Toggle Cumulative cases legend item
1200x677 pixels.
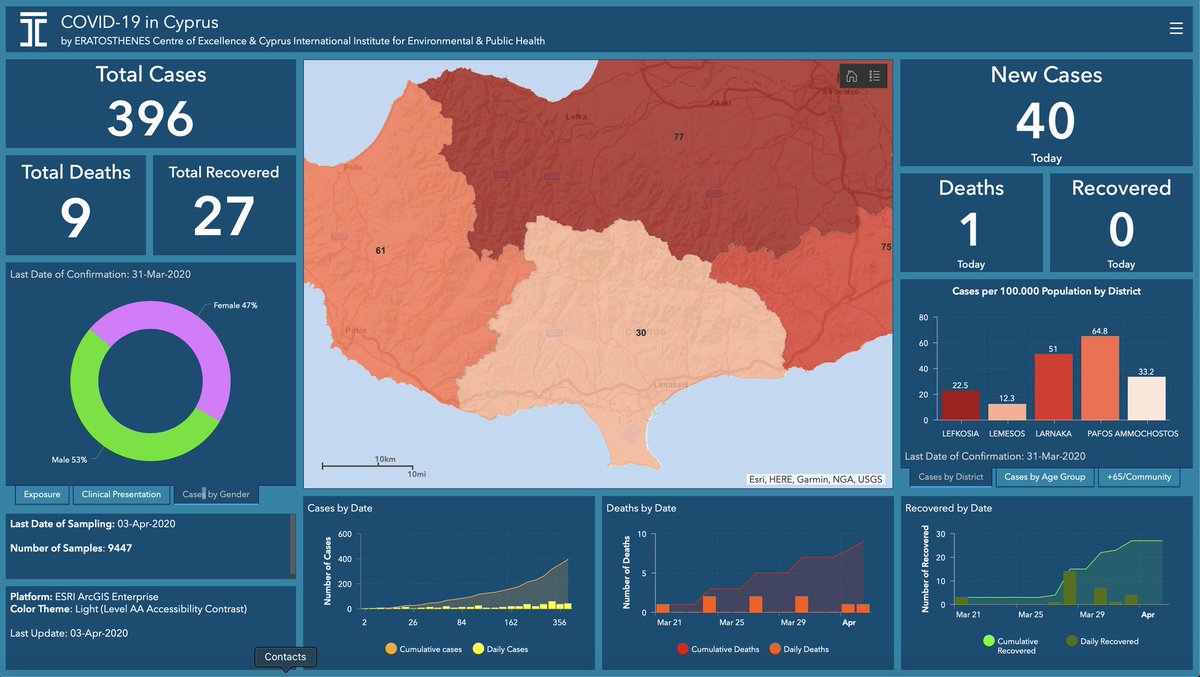click(x=423, y=649)
